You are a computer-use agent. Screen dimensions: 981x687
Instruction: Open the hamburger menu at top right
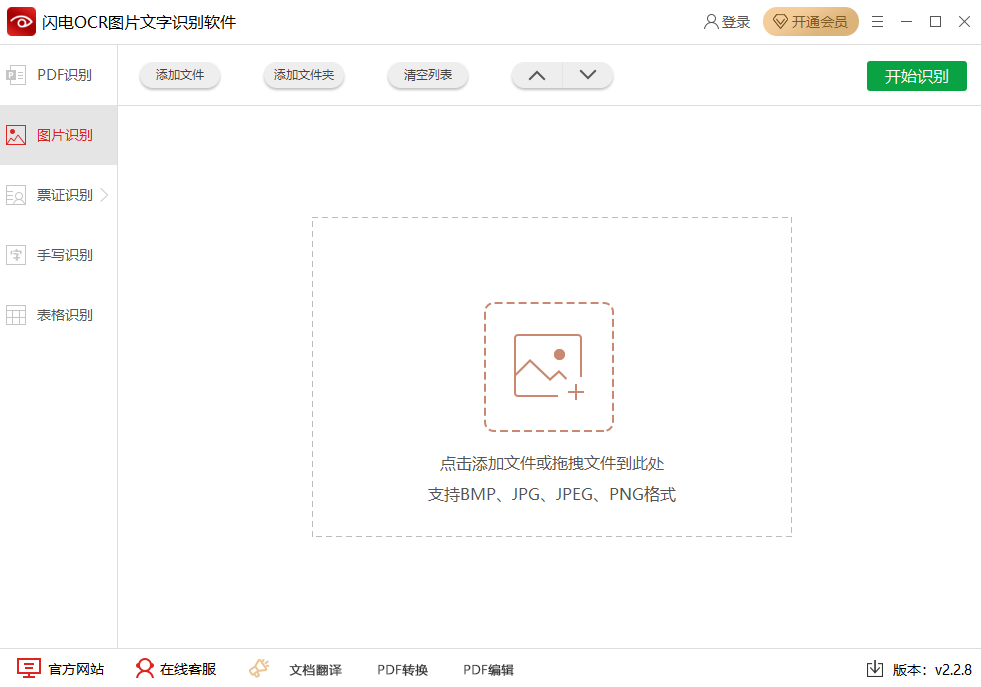[877, 20]
